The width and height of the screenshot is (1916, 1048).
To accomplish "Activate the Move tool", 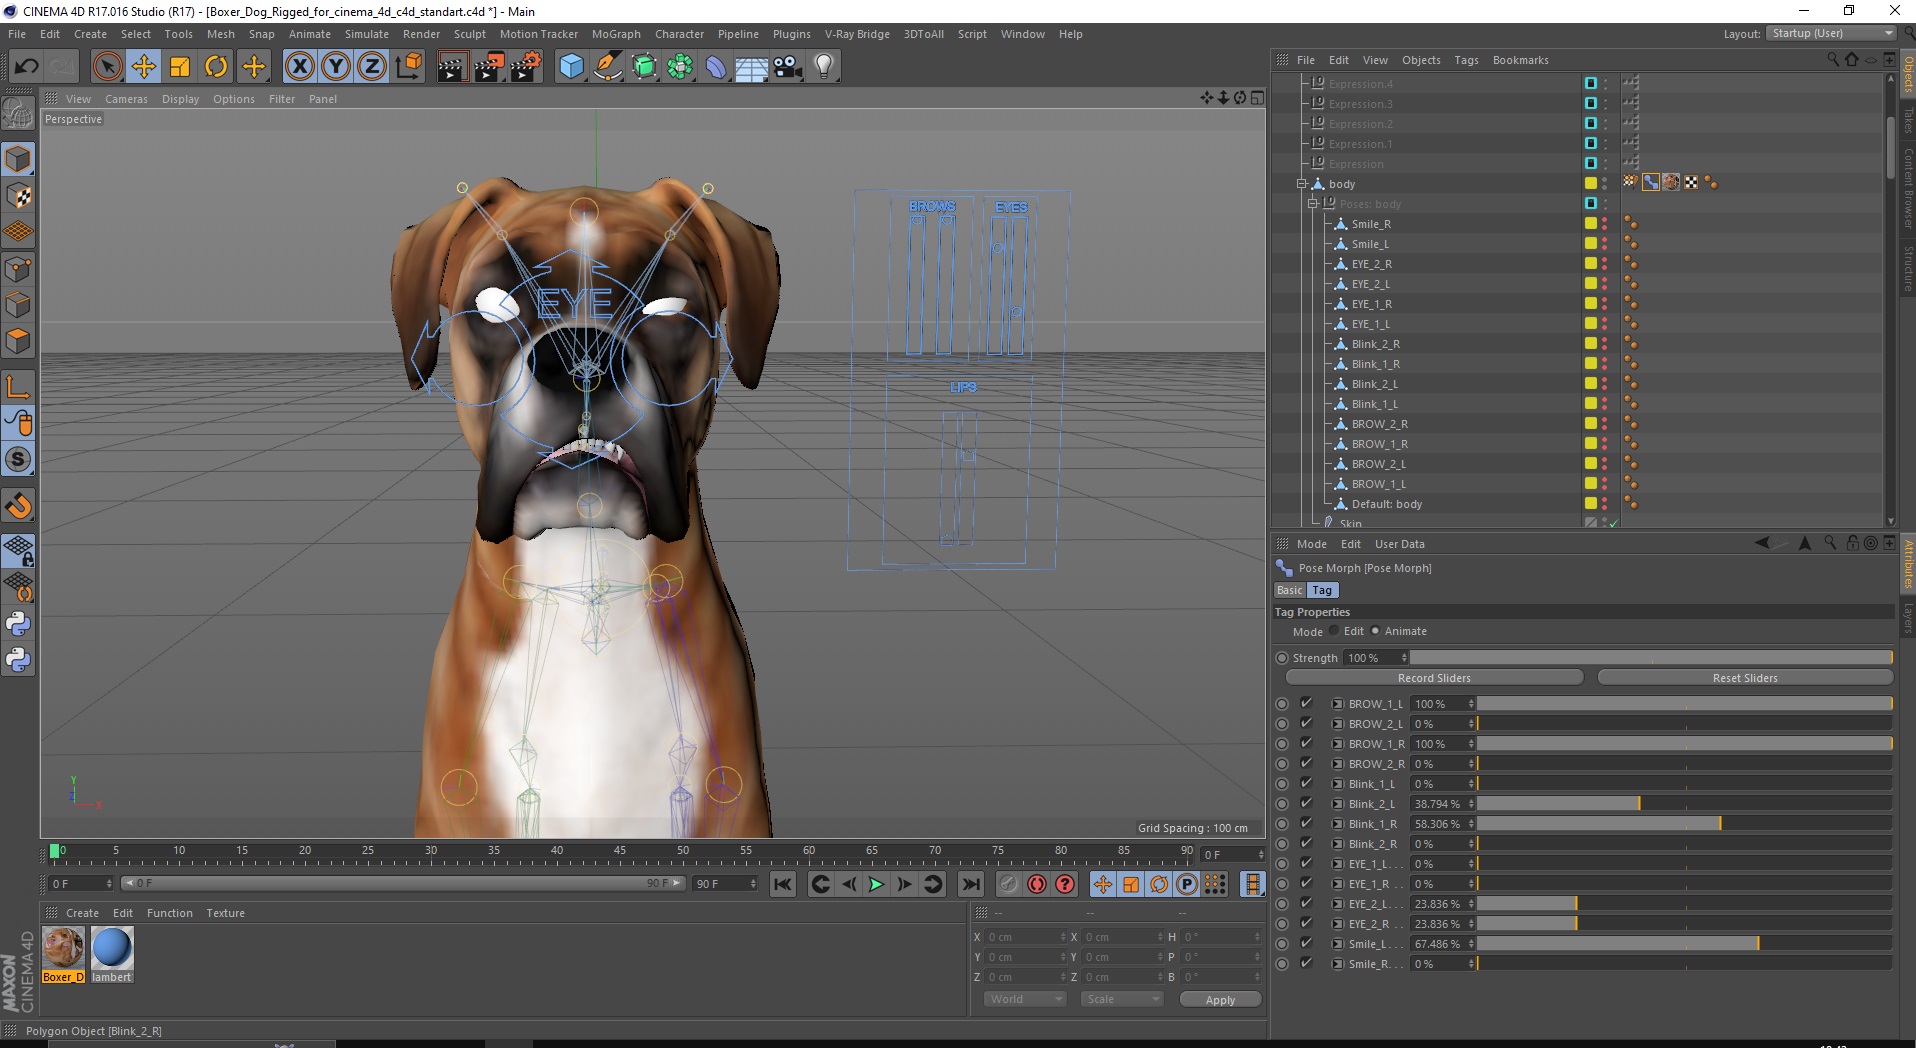I will (x=144, y=67).
